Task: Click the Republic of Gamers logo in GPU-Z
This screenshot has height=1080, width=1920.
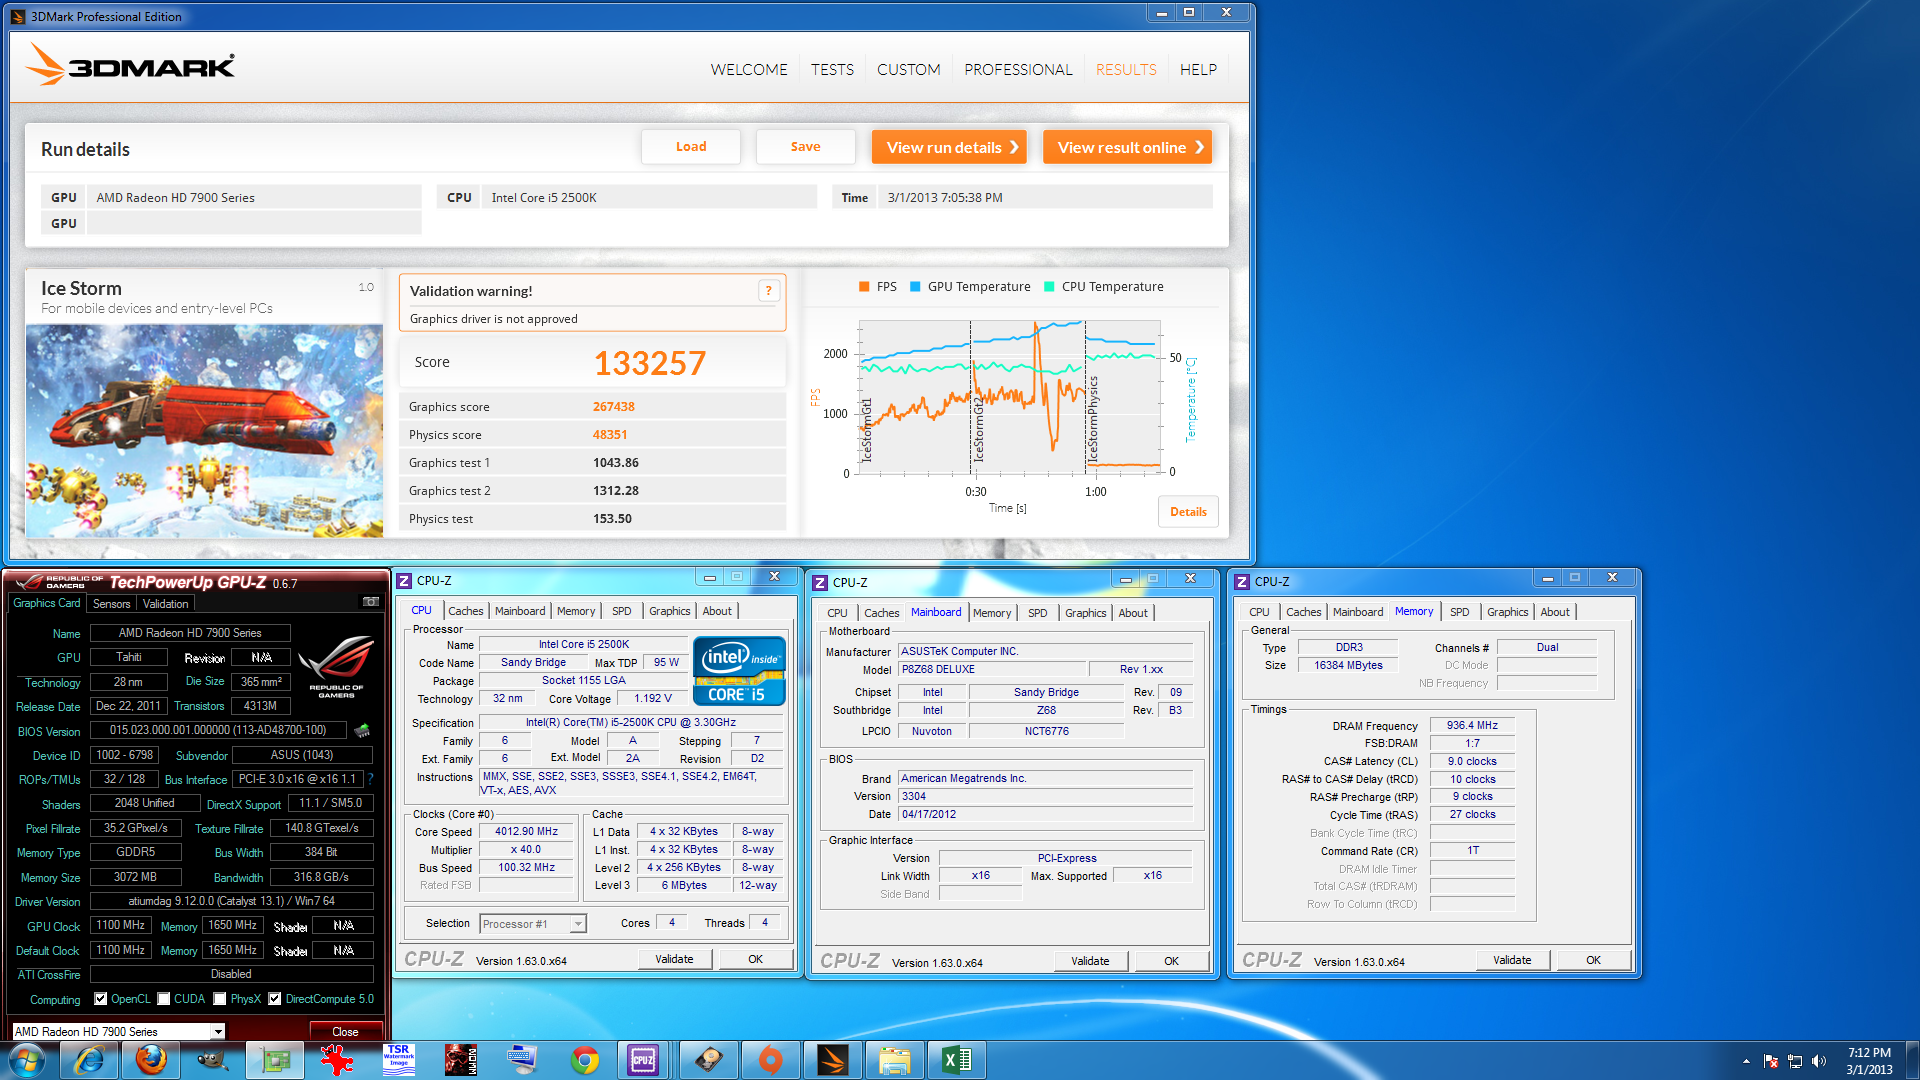Action: point(336,666)
